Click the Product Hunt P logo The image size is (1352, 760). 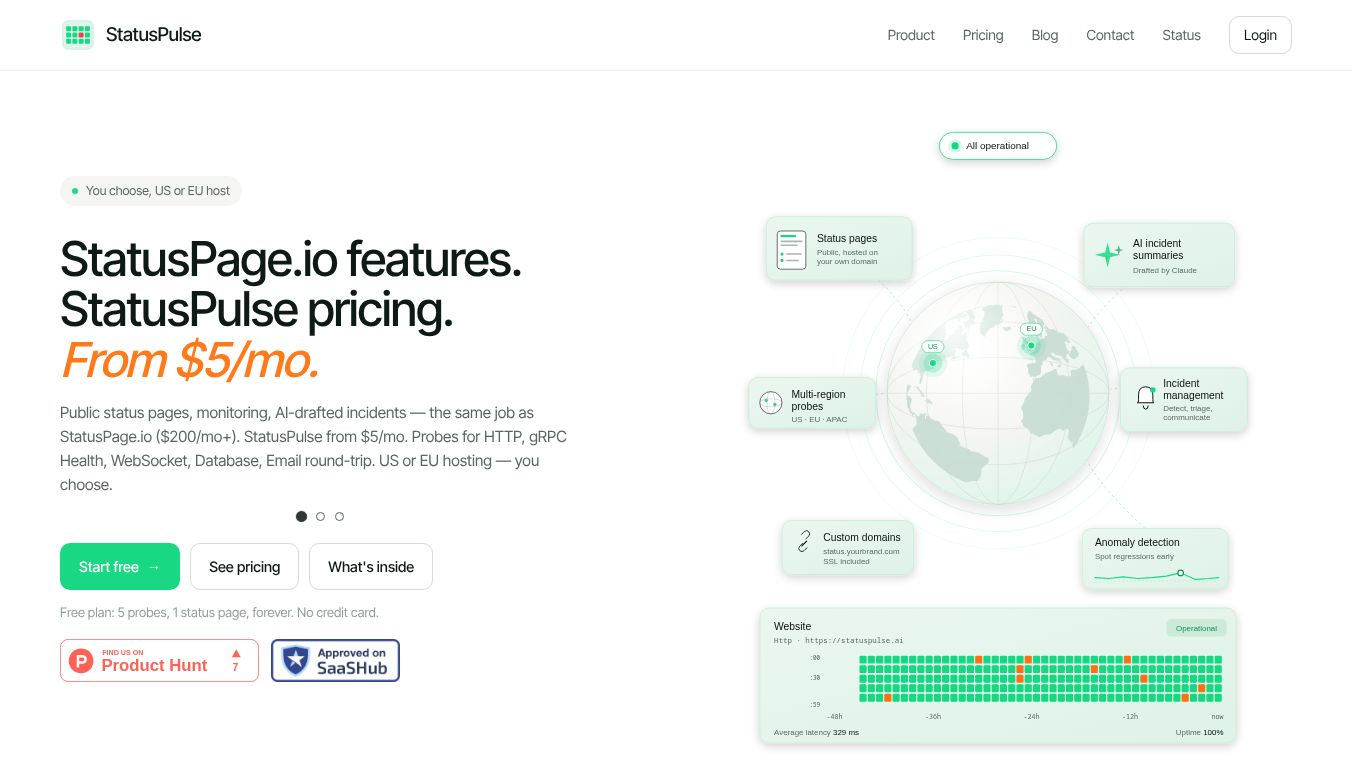[81, 660]
